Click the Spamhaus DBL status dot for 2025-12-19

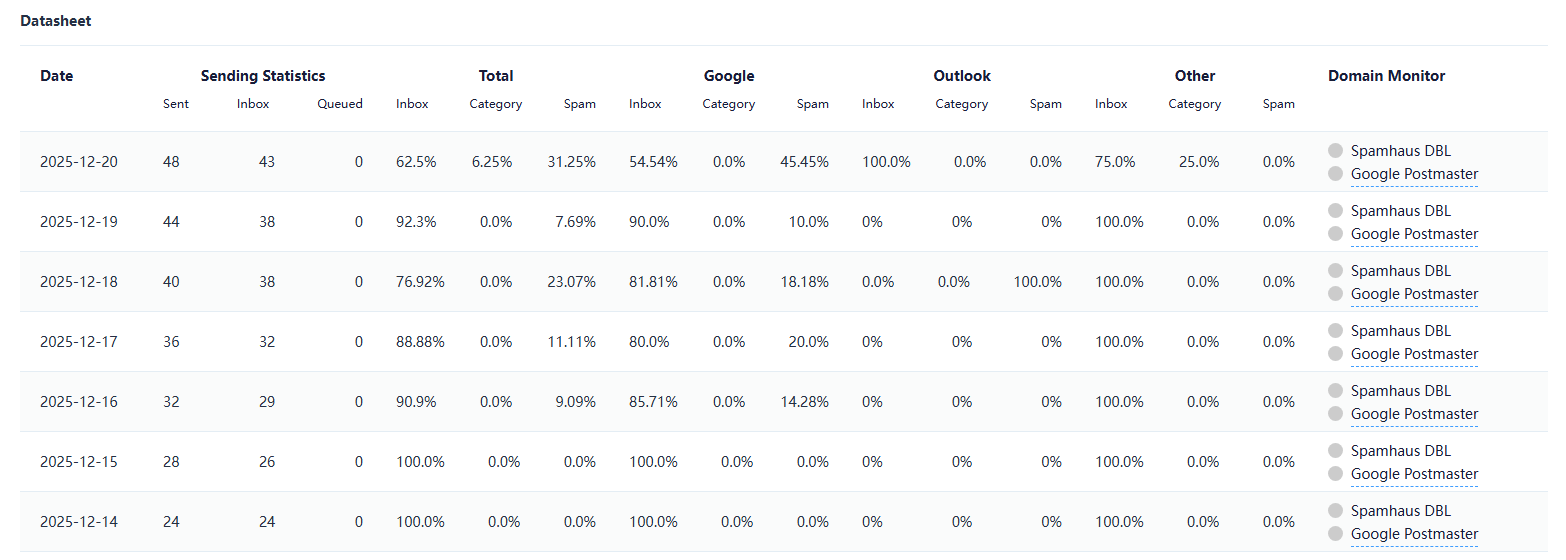(x=1335, y=211)
